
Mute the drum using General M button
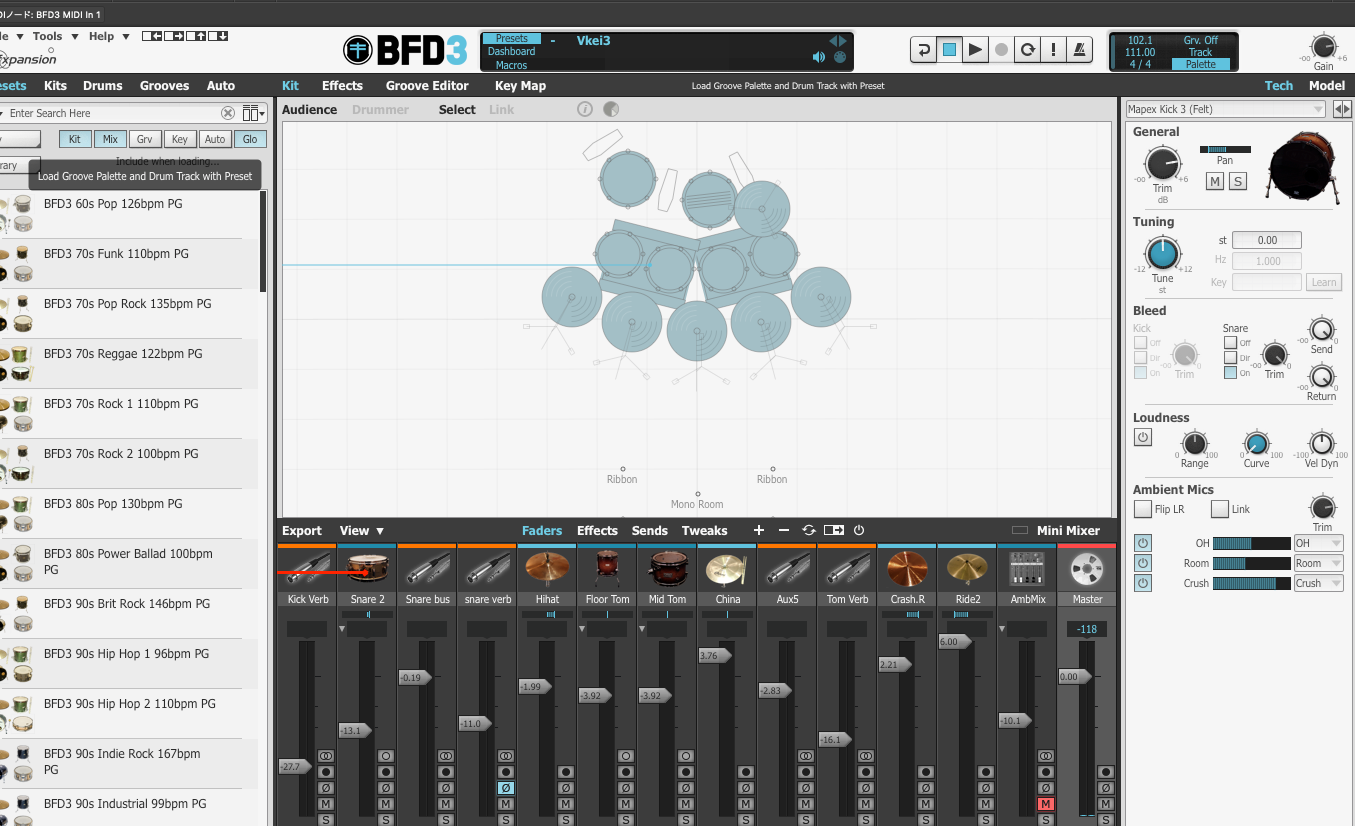pos(1214,181)
